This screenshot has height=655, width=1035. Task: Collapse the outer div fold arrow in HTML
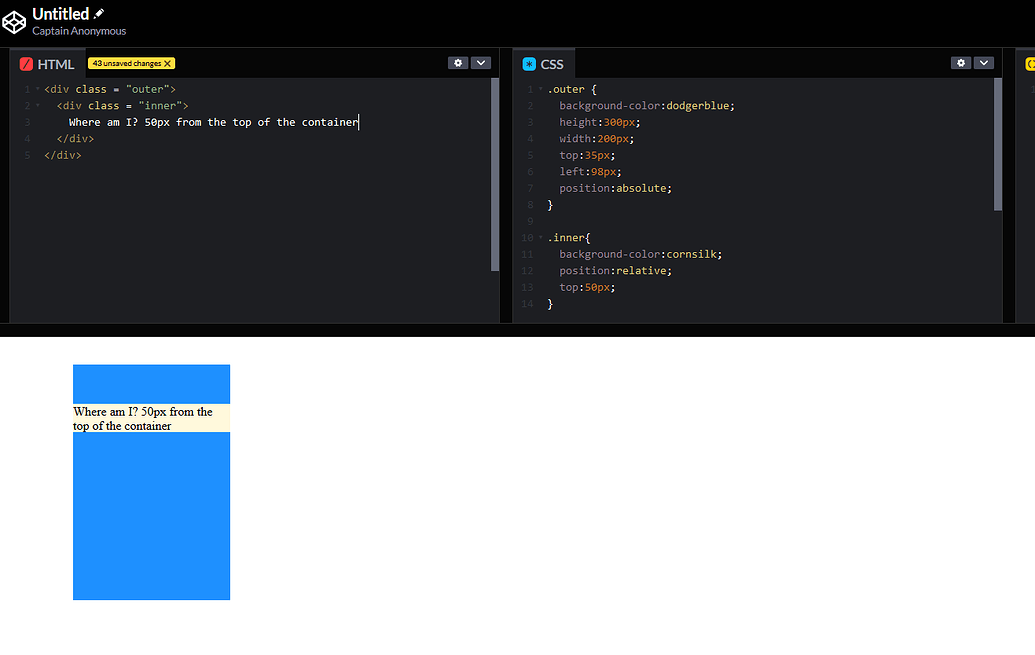point(38,89)
